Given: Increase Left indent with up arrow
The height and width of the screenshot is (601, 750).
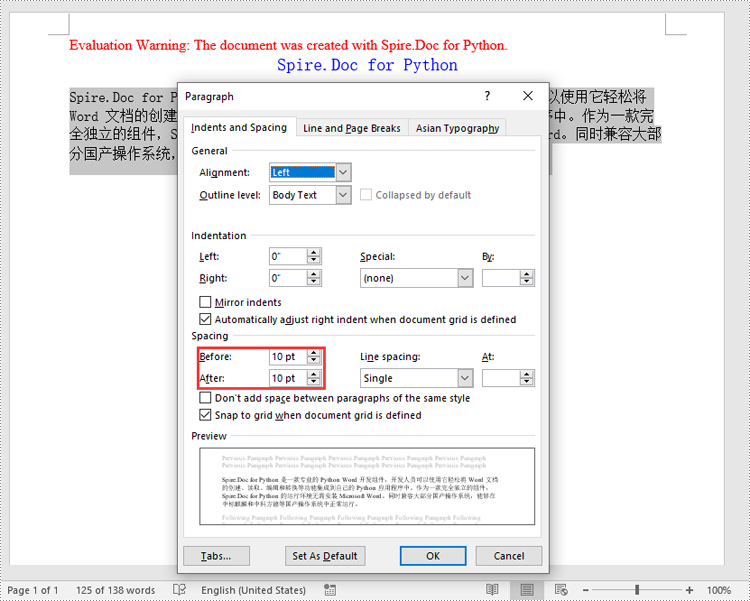Looking at the screenshot, I should pyautogui.click(x=314, y=252).
